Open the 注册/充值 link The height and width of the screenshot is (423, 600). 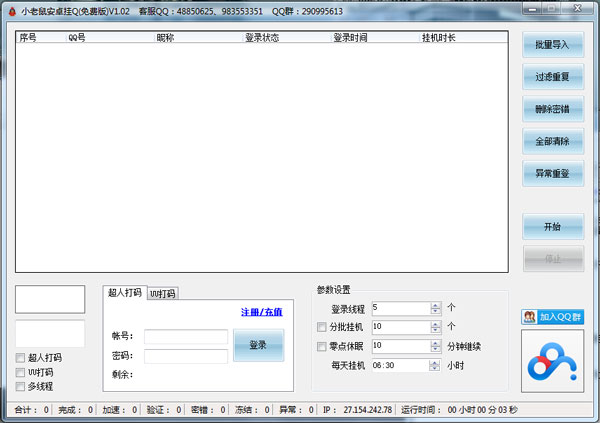pyautogui.click(x=261, y=312)
